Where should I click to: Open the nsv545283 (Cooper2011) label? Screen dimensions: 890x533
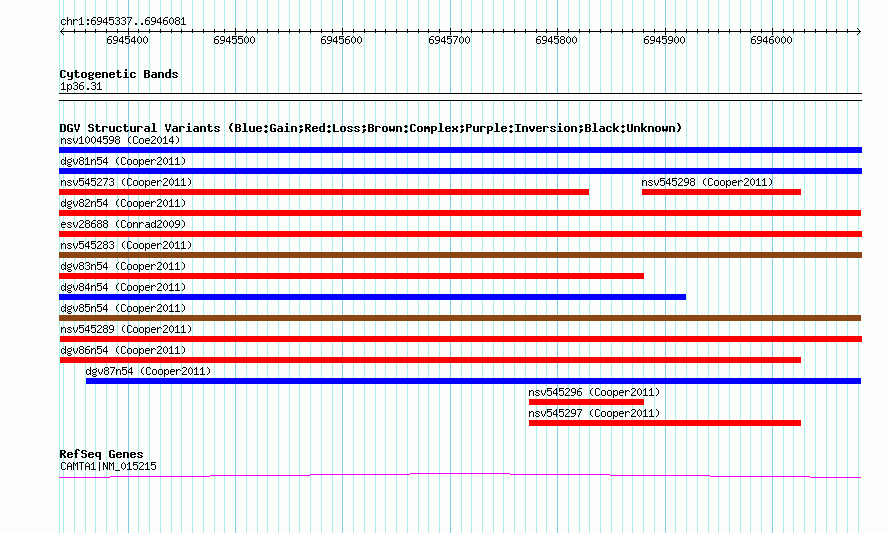pos(126,245)
